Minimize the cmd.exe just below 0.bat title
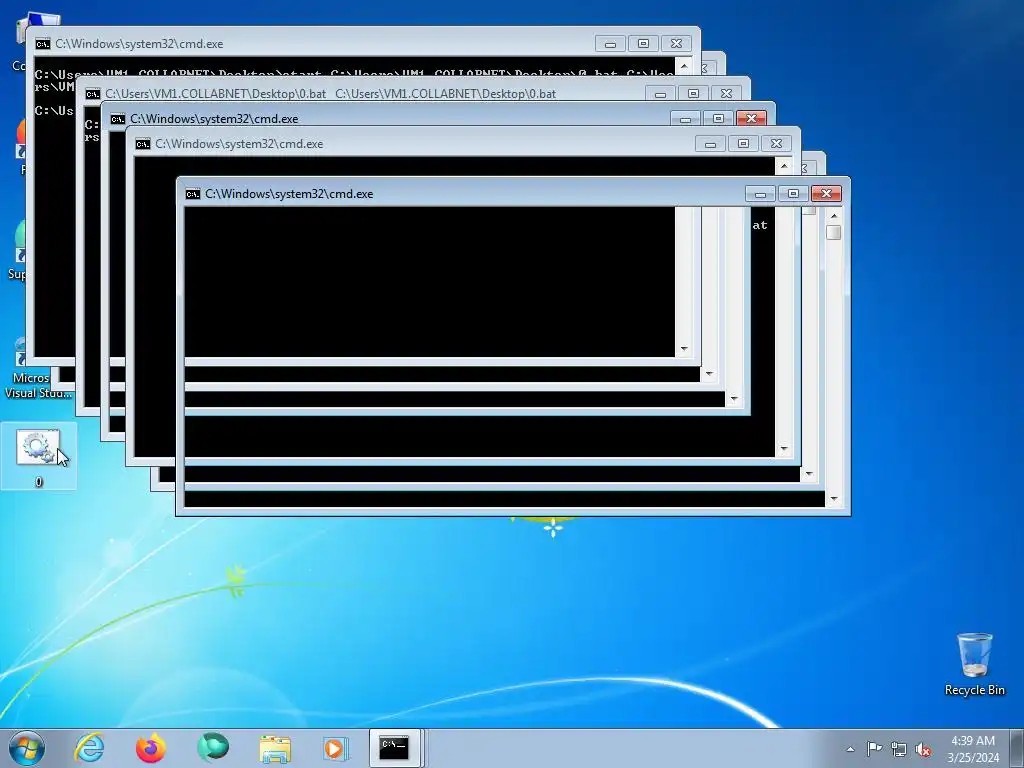Screen dimensions: 1024x768 [685, 119]
